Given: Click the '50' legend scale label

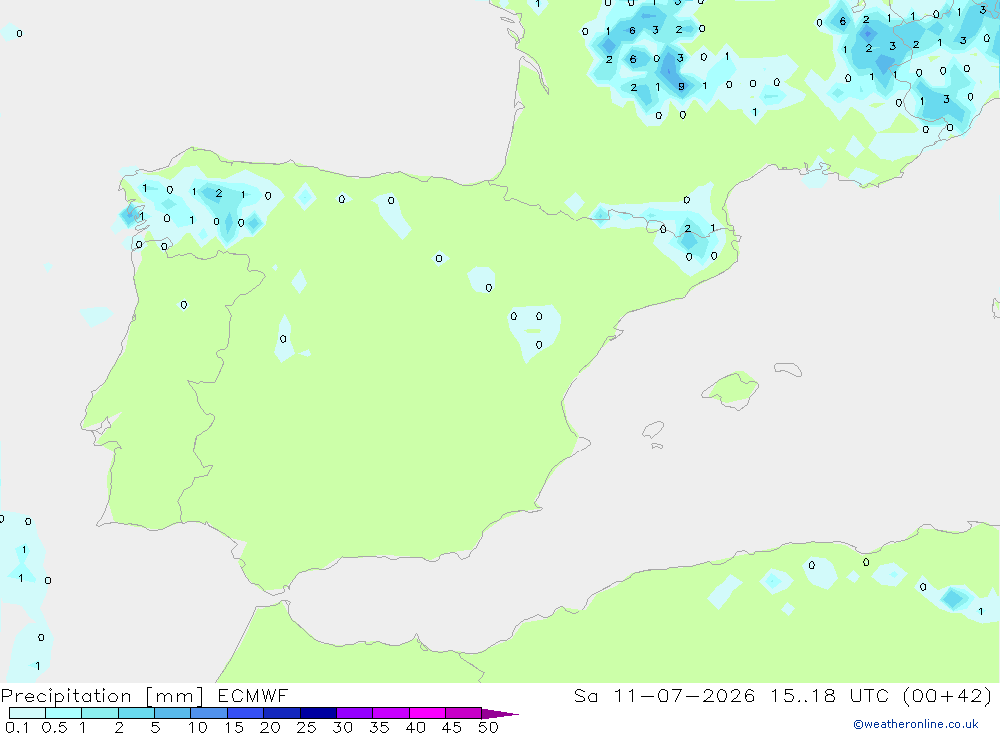Looking at the screenshot, I should [x=489, y=727].
